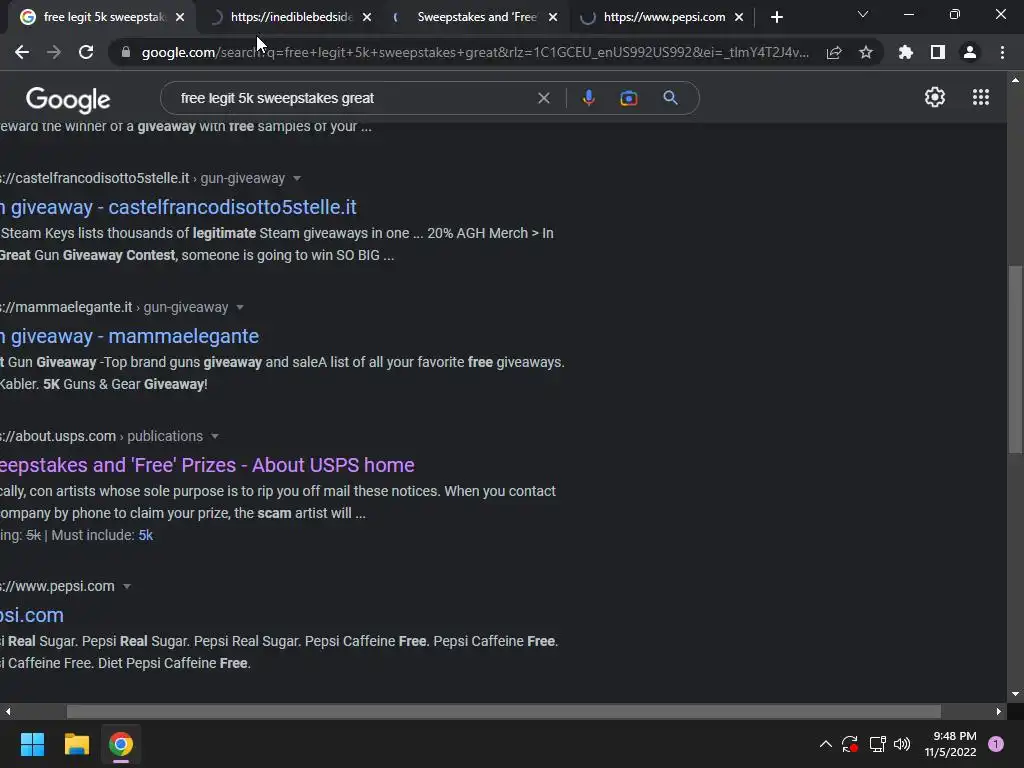Expand options for about.usps.com result
This screenshot has width=1024, height=768.
click(x=214, y=436)
